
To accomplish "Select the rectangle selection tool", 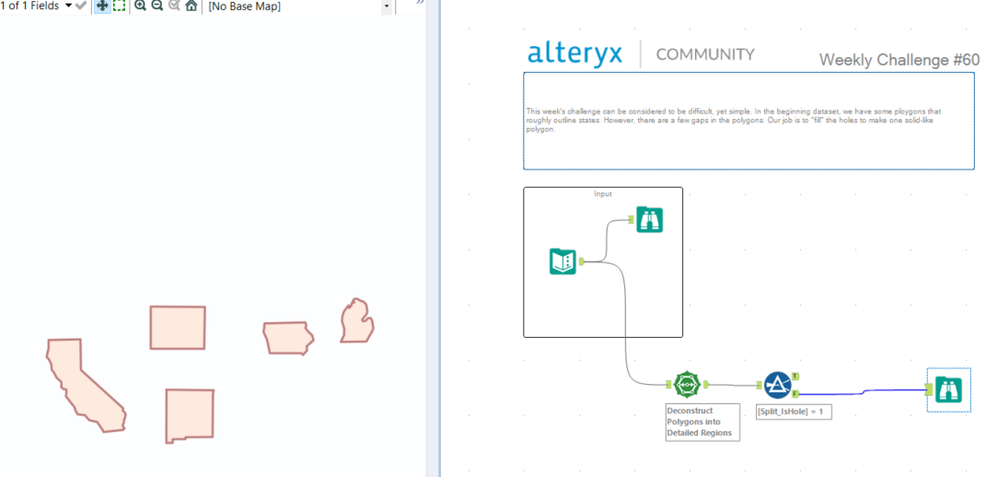I will coord(119,6).
